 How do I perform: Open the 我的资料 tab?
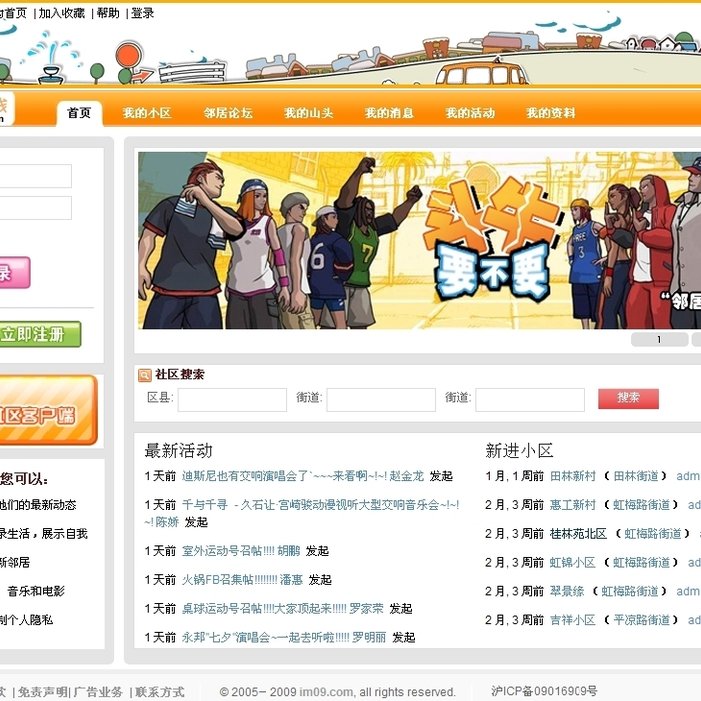coord(550,113)
